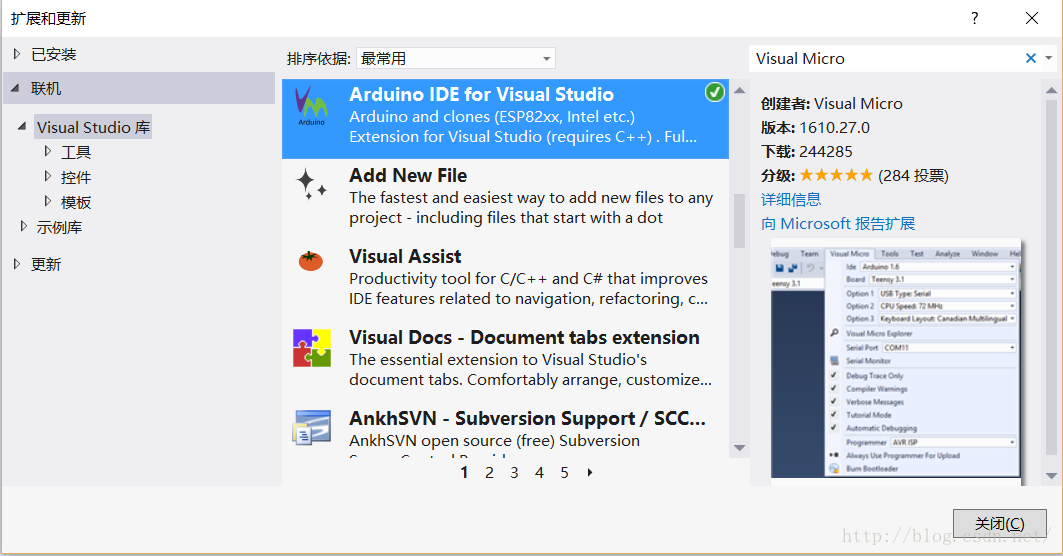This screenshot has height=556, width=1063.
Task: Click inside the Visual Micro search field
Action: coord(885,58)
